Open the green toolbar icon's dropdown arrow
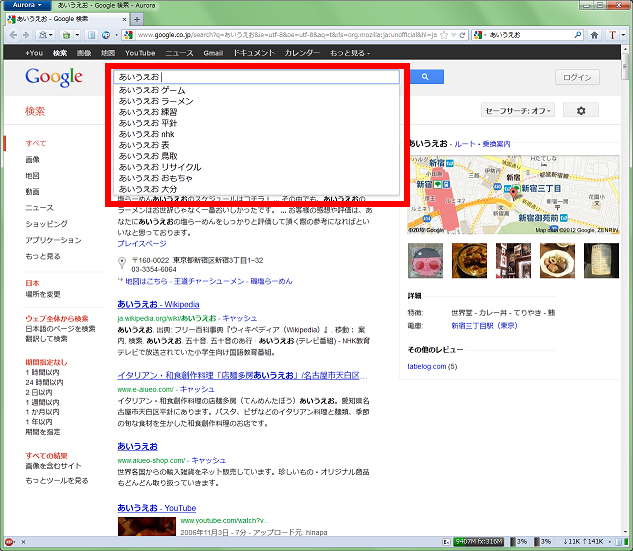This screenshot has width=633, height=551. click(77, 35)
